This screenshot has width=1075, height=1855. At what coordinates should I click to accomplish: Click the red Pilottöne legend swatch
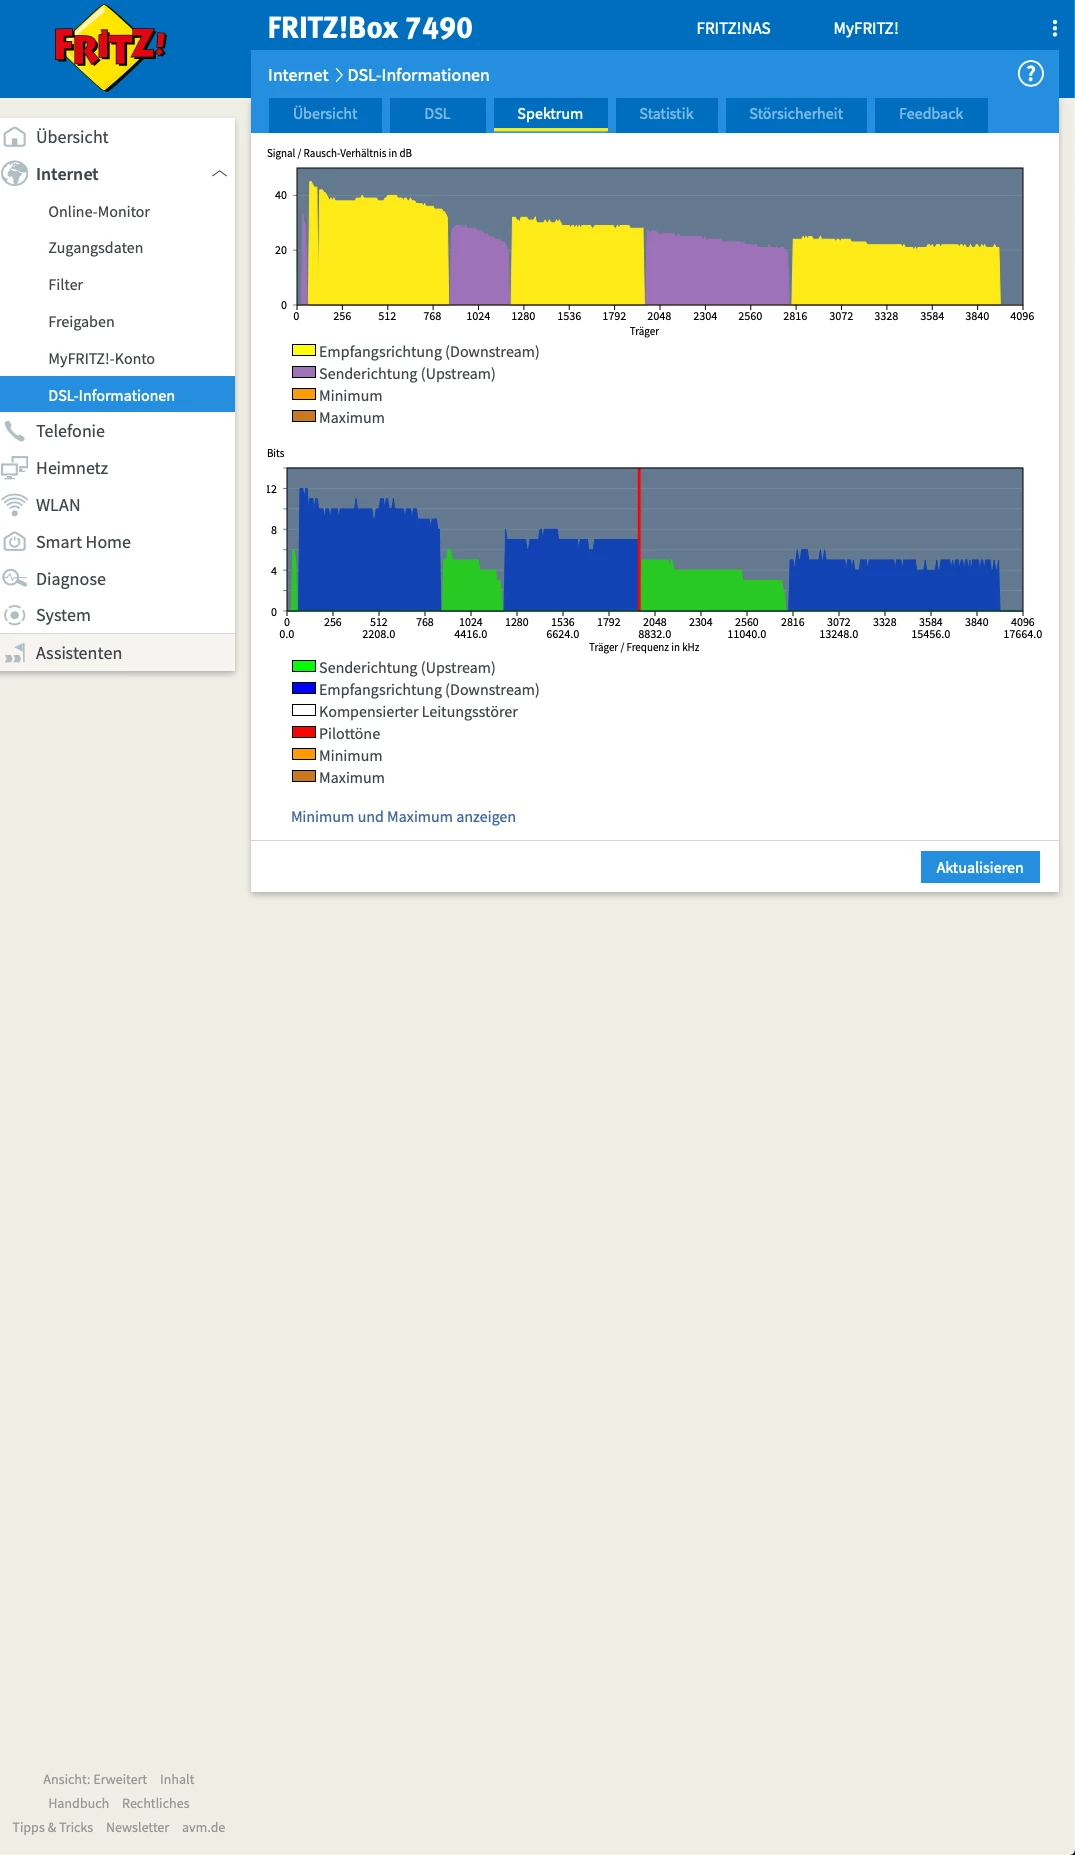pos(304,733)
